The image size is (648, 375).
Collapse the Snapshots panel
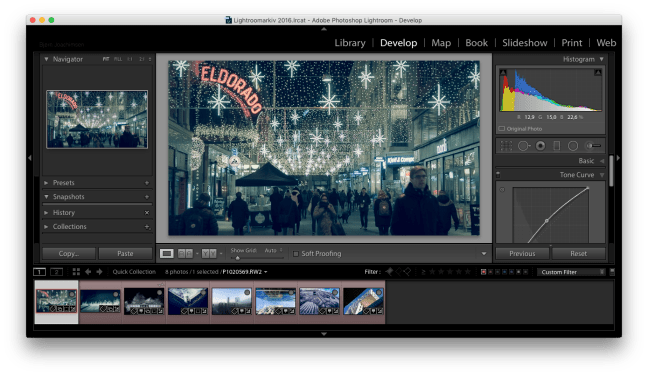46,196
